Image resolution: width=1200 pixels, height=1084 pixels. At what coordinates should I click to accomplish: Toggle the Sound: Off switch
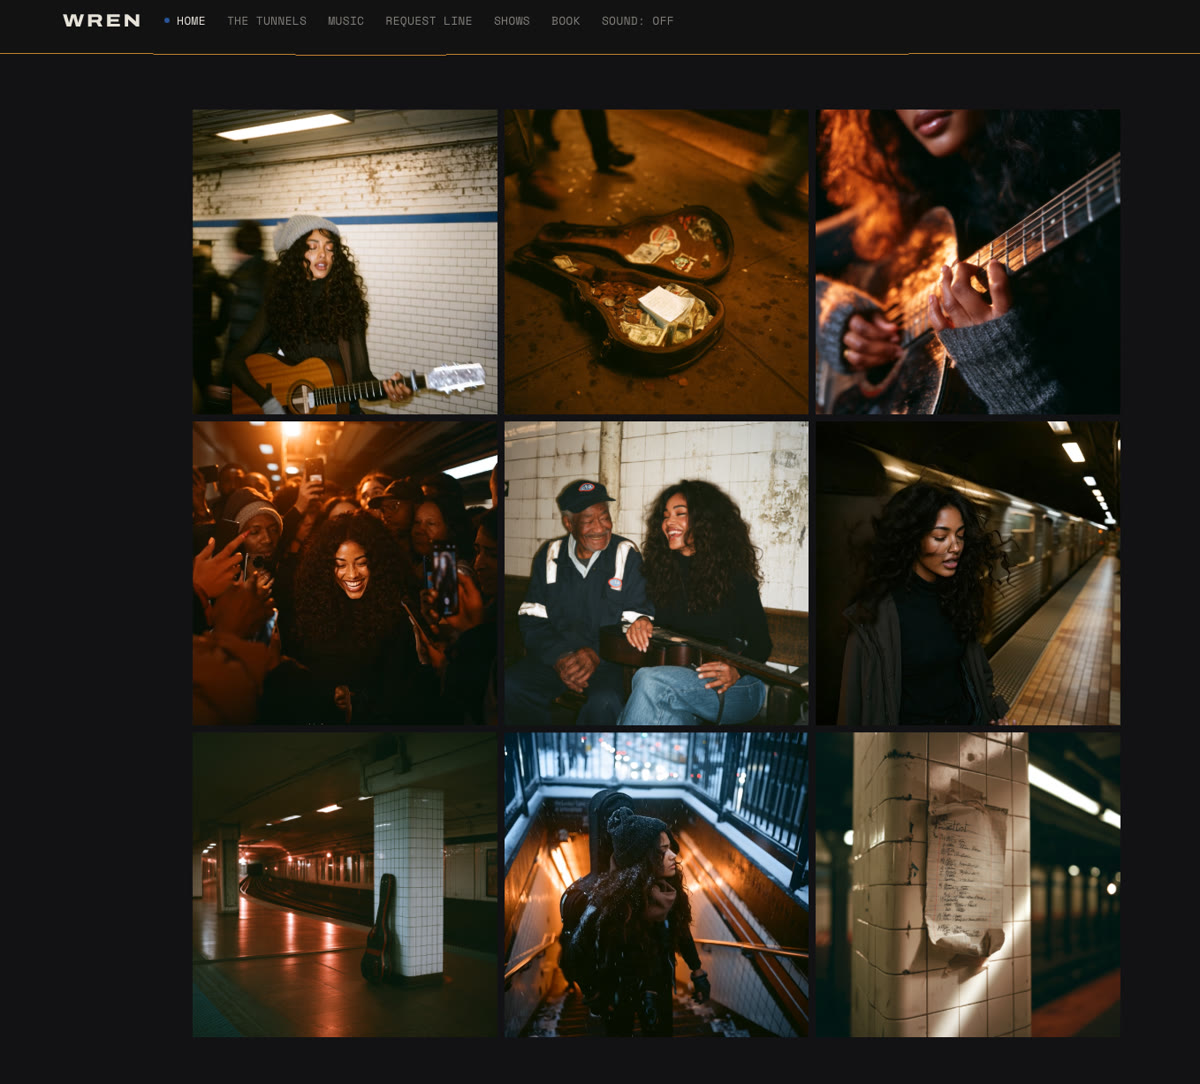[638, 21]
